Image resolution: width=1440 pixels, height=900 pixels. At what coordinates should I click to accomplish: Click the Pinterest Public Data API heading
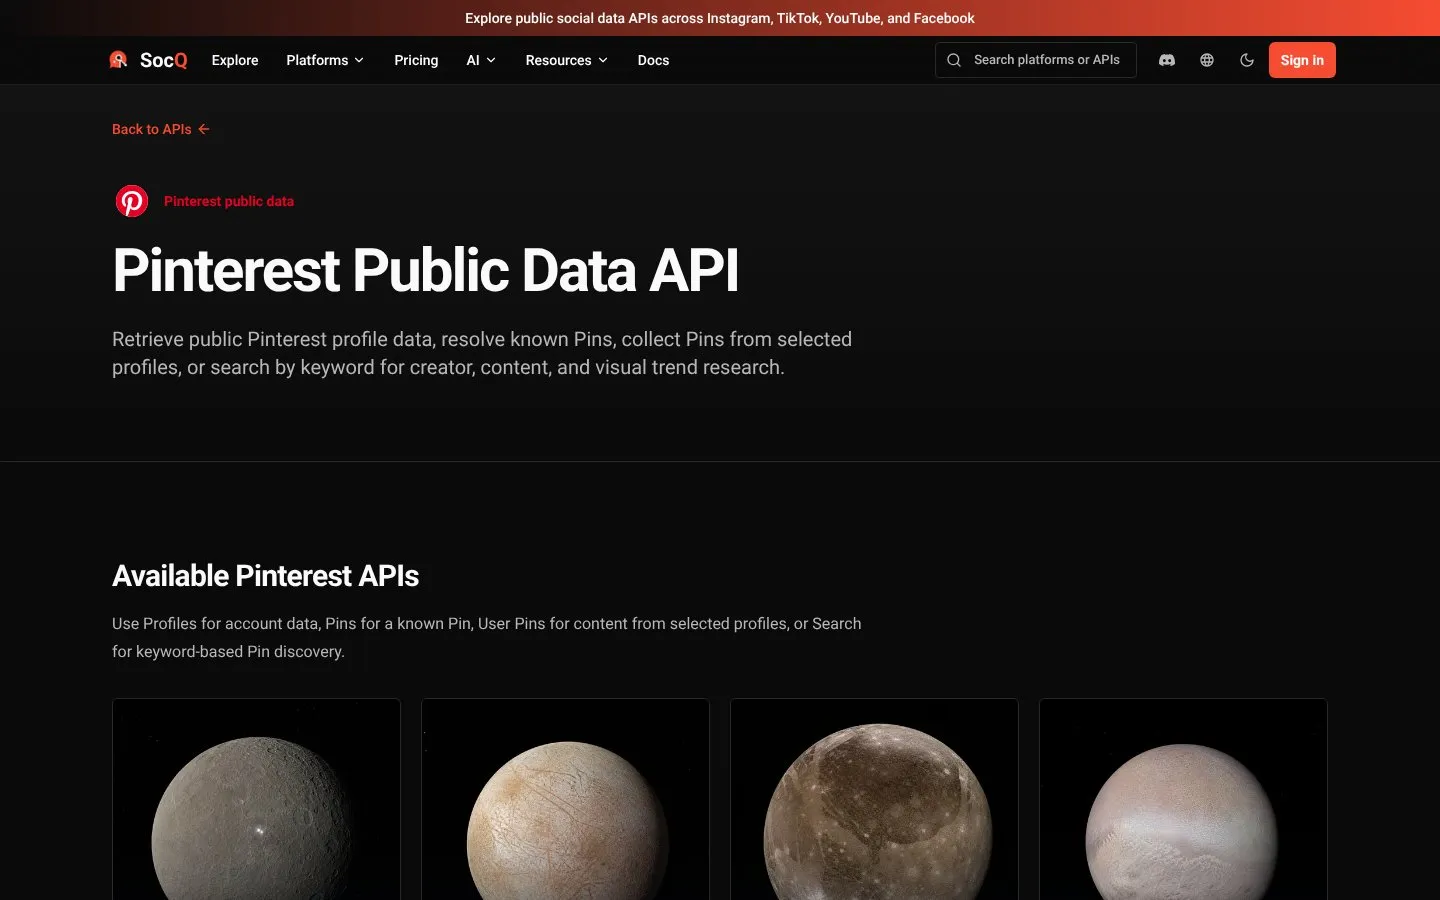pyautogui.click(x=426, y=271)
